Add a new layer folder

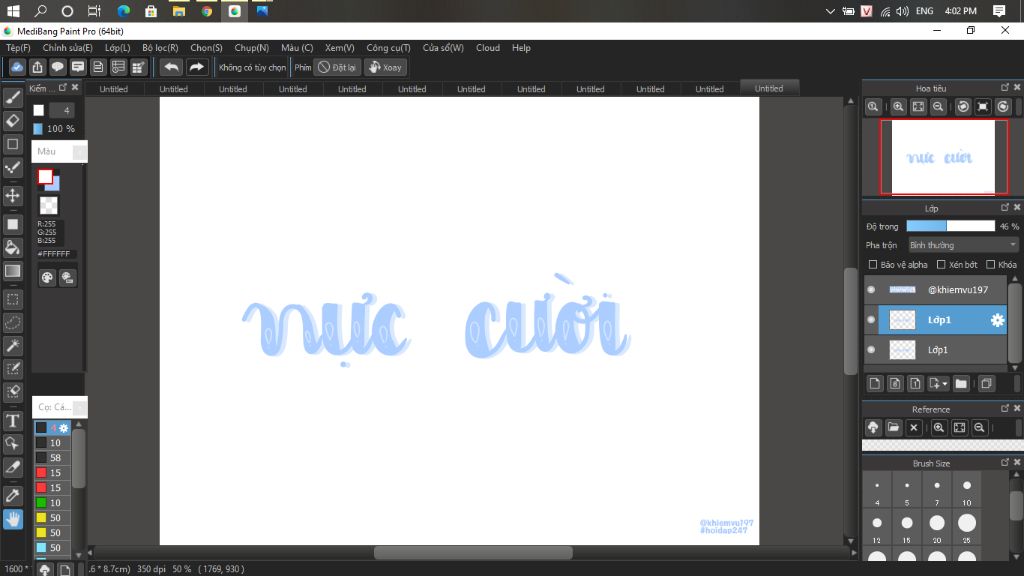(x=961, y=384)
